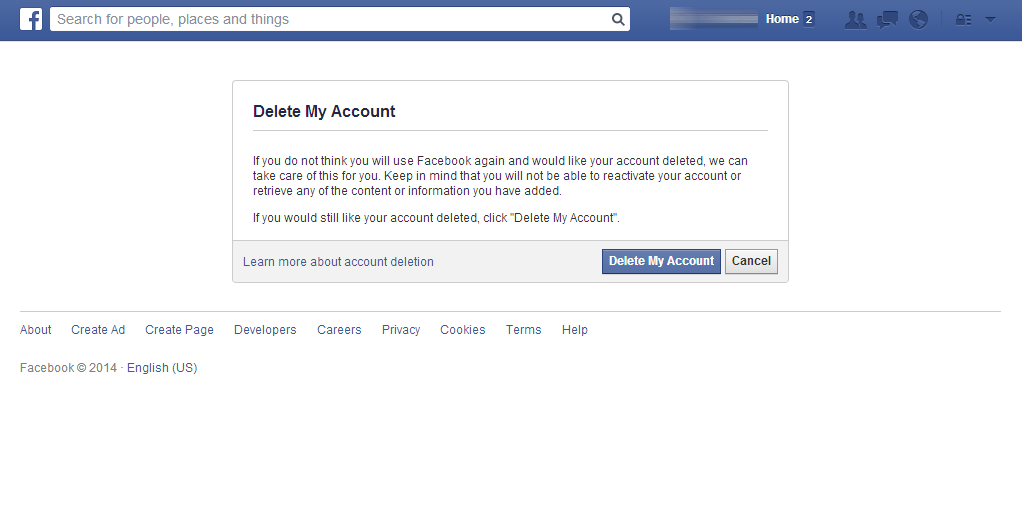Open the Create Ad footer link
The width and height of the screenshot is (1022, 508).
click(98, 330)
